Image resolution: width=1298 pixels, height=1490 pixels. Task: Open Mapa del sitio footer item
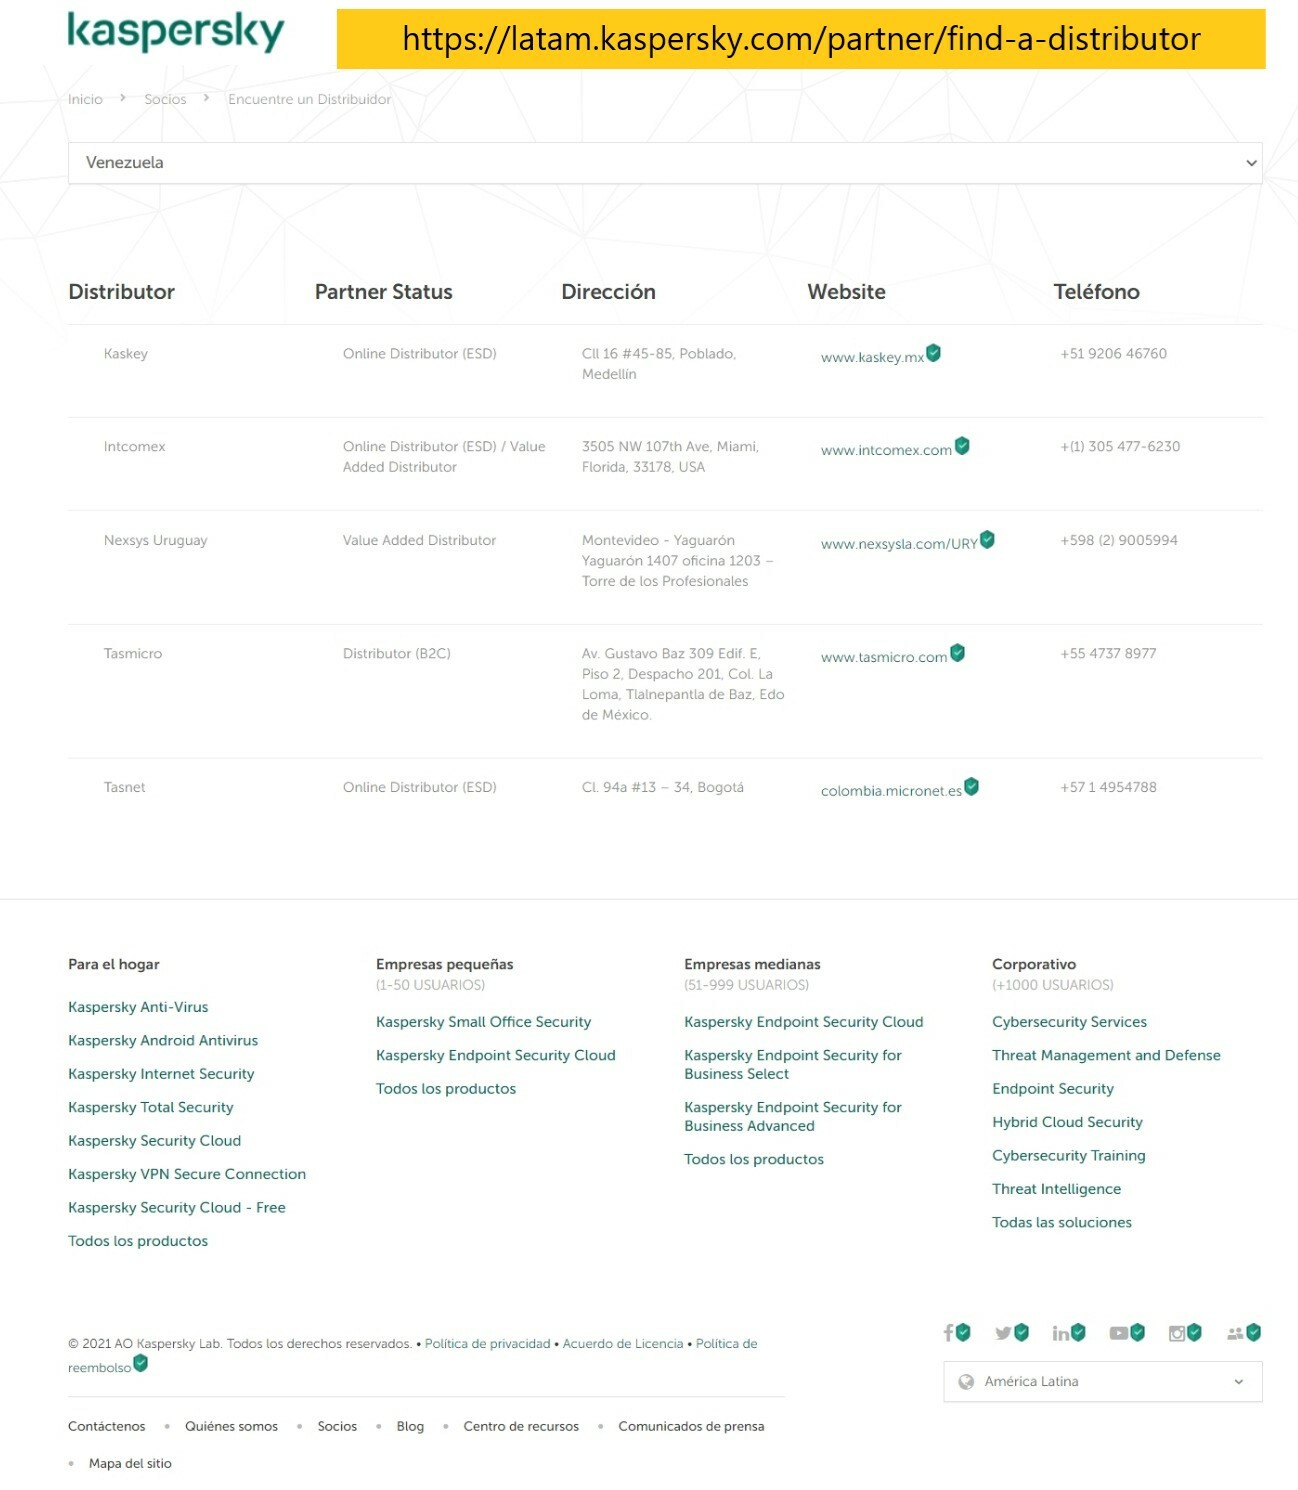pyautogui.click(x=130, y=1463)
